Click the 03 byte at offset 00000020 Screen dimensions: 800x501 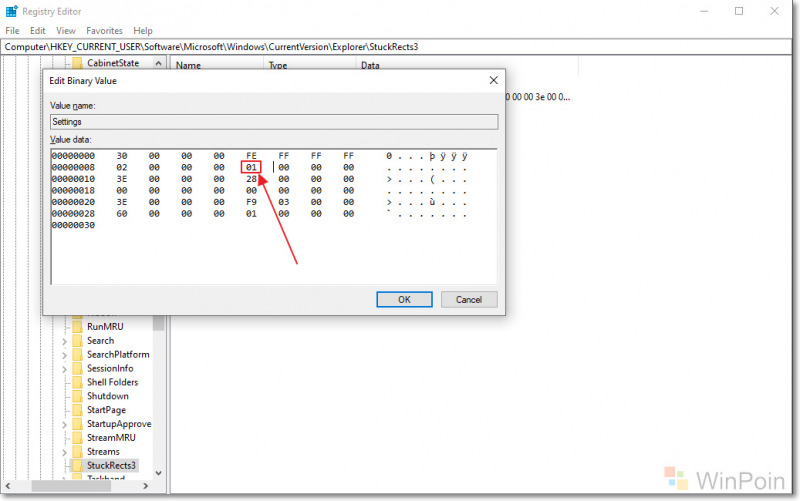point(284,202)
